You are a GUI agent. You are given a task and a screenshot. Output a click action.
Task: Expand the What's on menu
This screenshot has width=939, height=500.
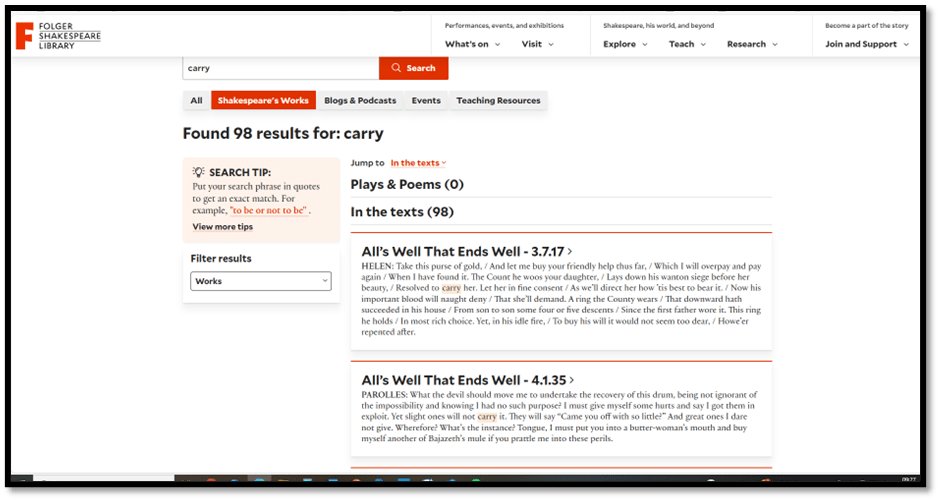472,44
